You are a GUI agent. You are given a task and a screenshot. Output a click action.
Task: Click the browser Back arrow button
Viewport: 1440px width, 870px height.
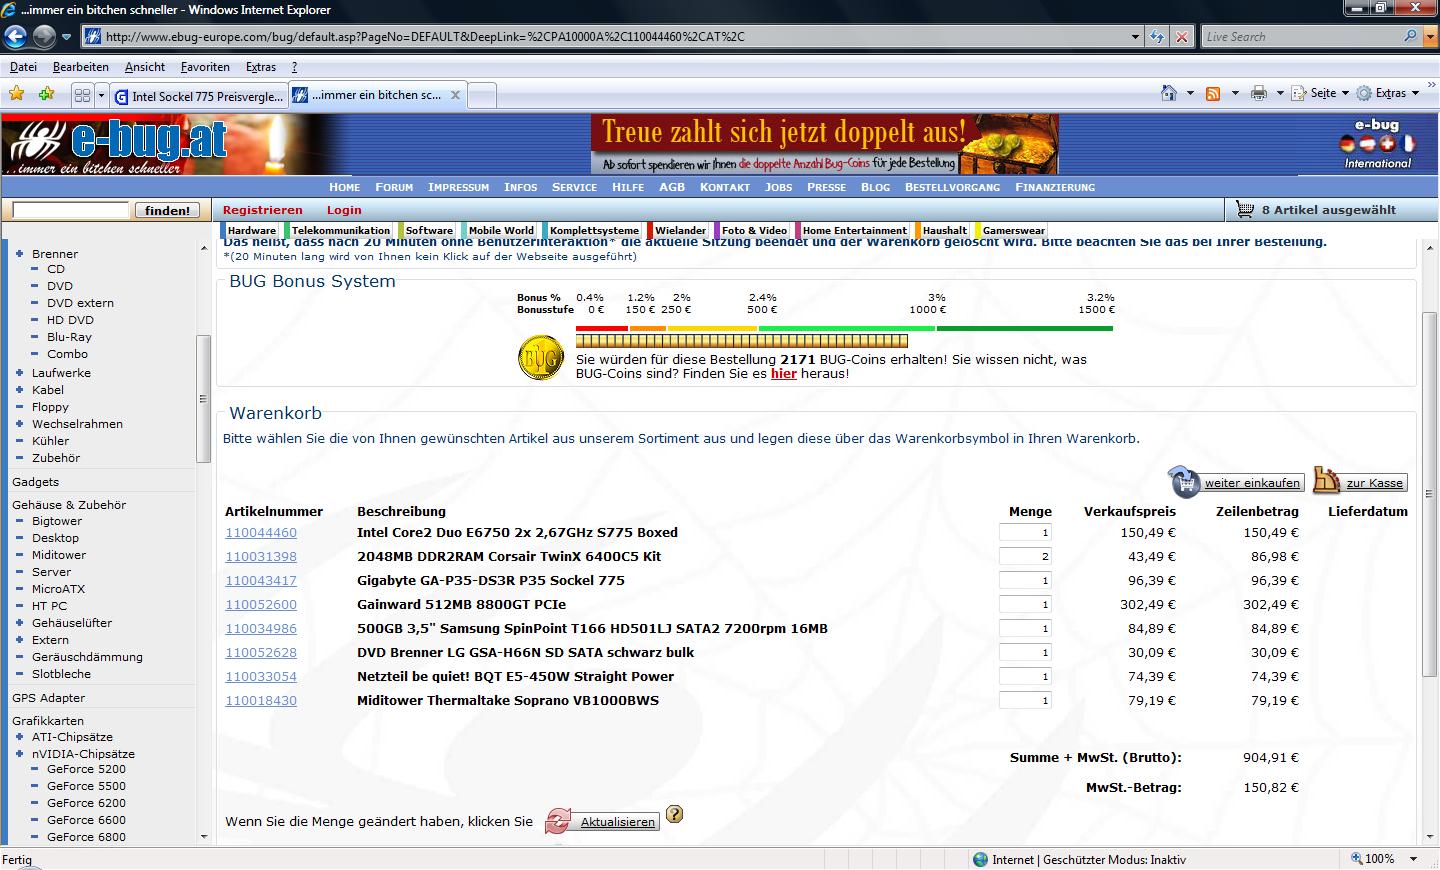(x=15, y=37)
